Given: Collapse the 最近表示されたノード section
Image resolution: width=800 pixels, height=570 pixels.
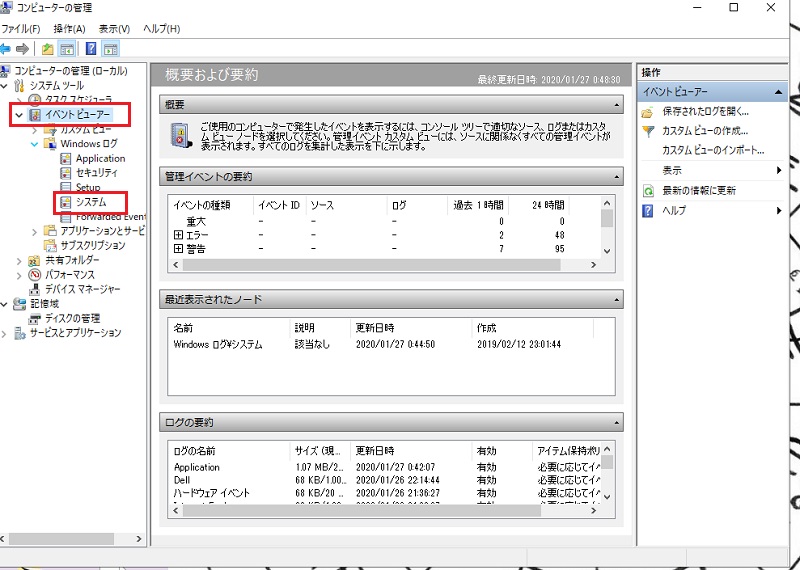Looking at the screenshot, I should pos(616,300).
